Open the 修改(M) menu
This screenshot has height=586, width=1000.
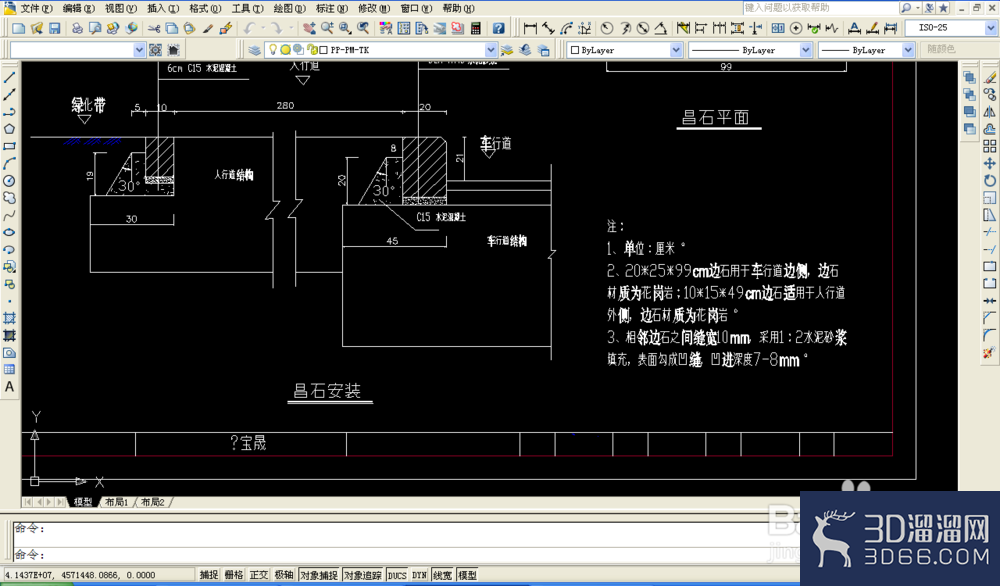374,8
